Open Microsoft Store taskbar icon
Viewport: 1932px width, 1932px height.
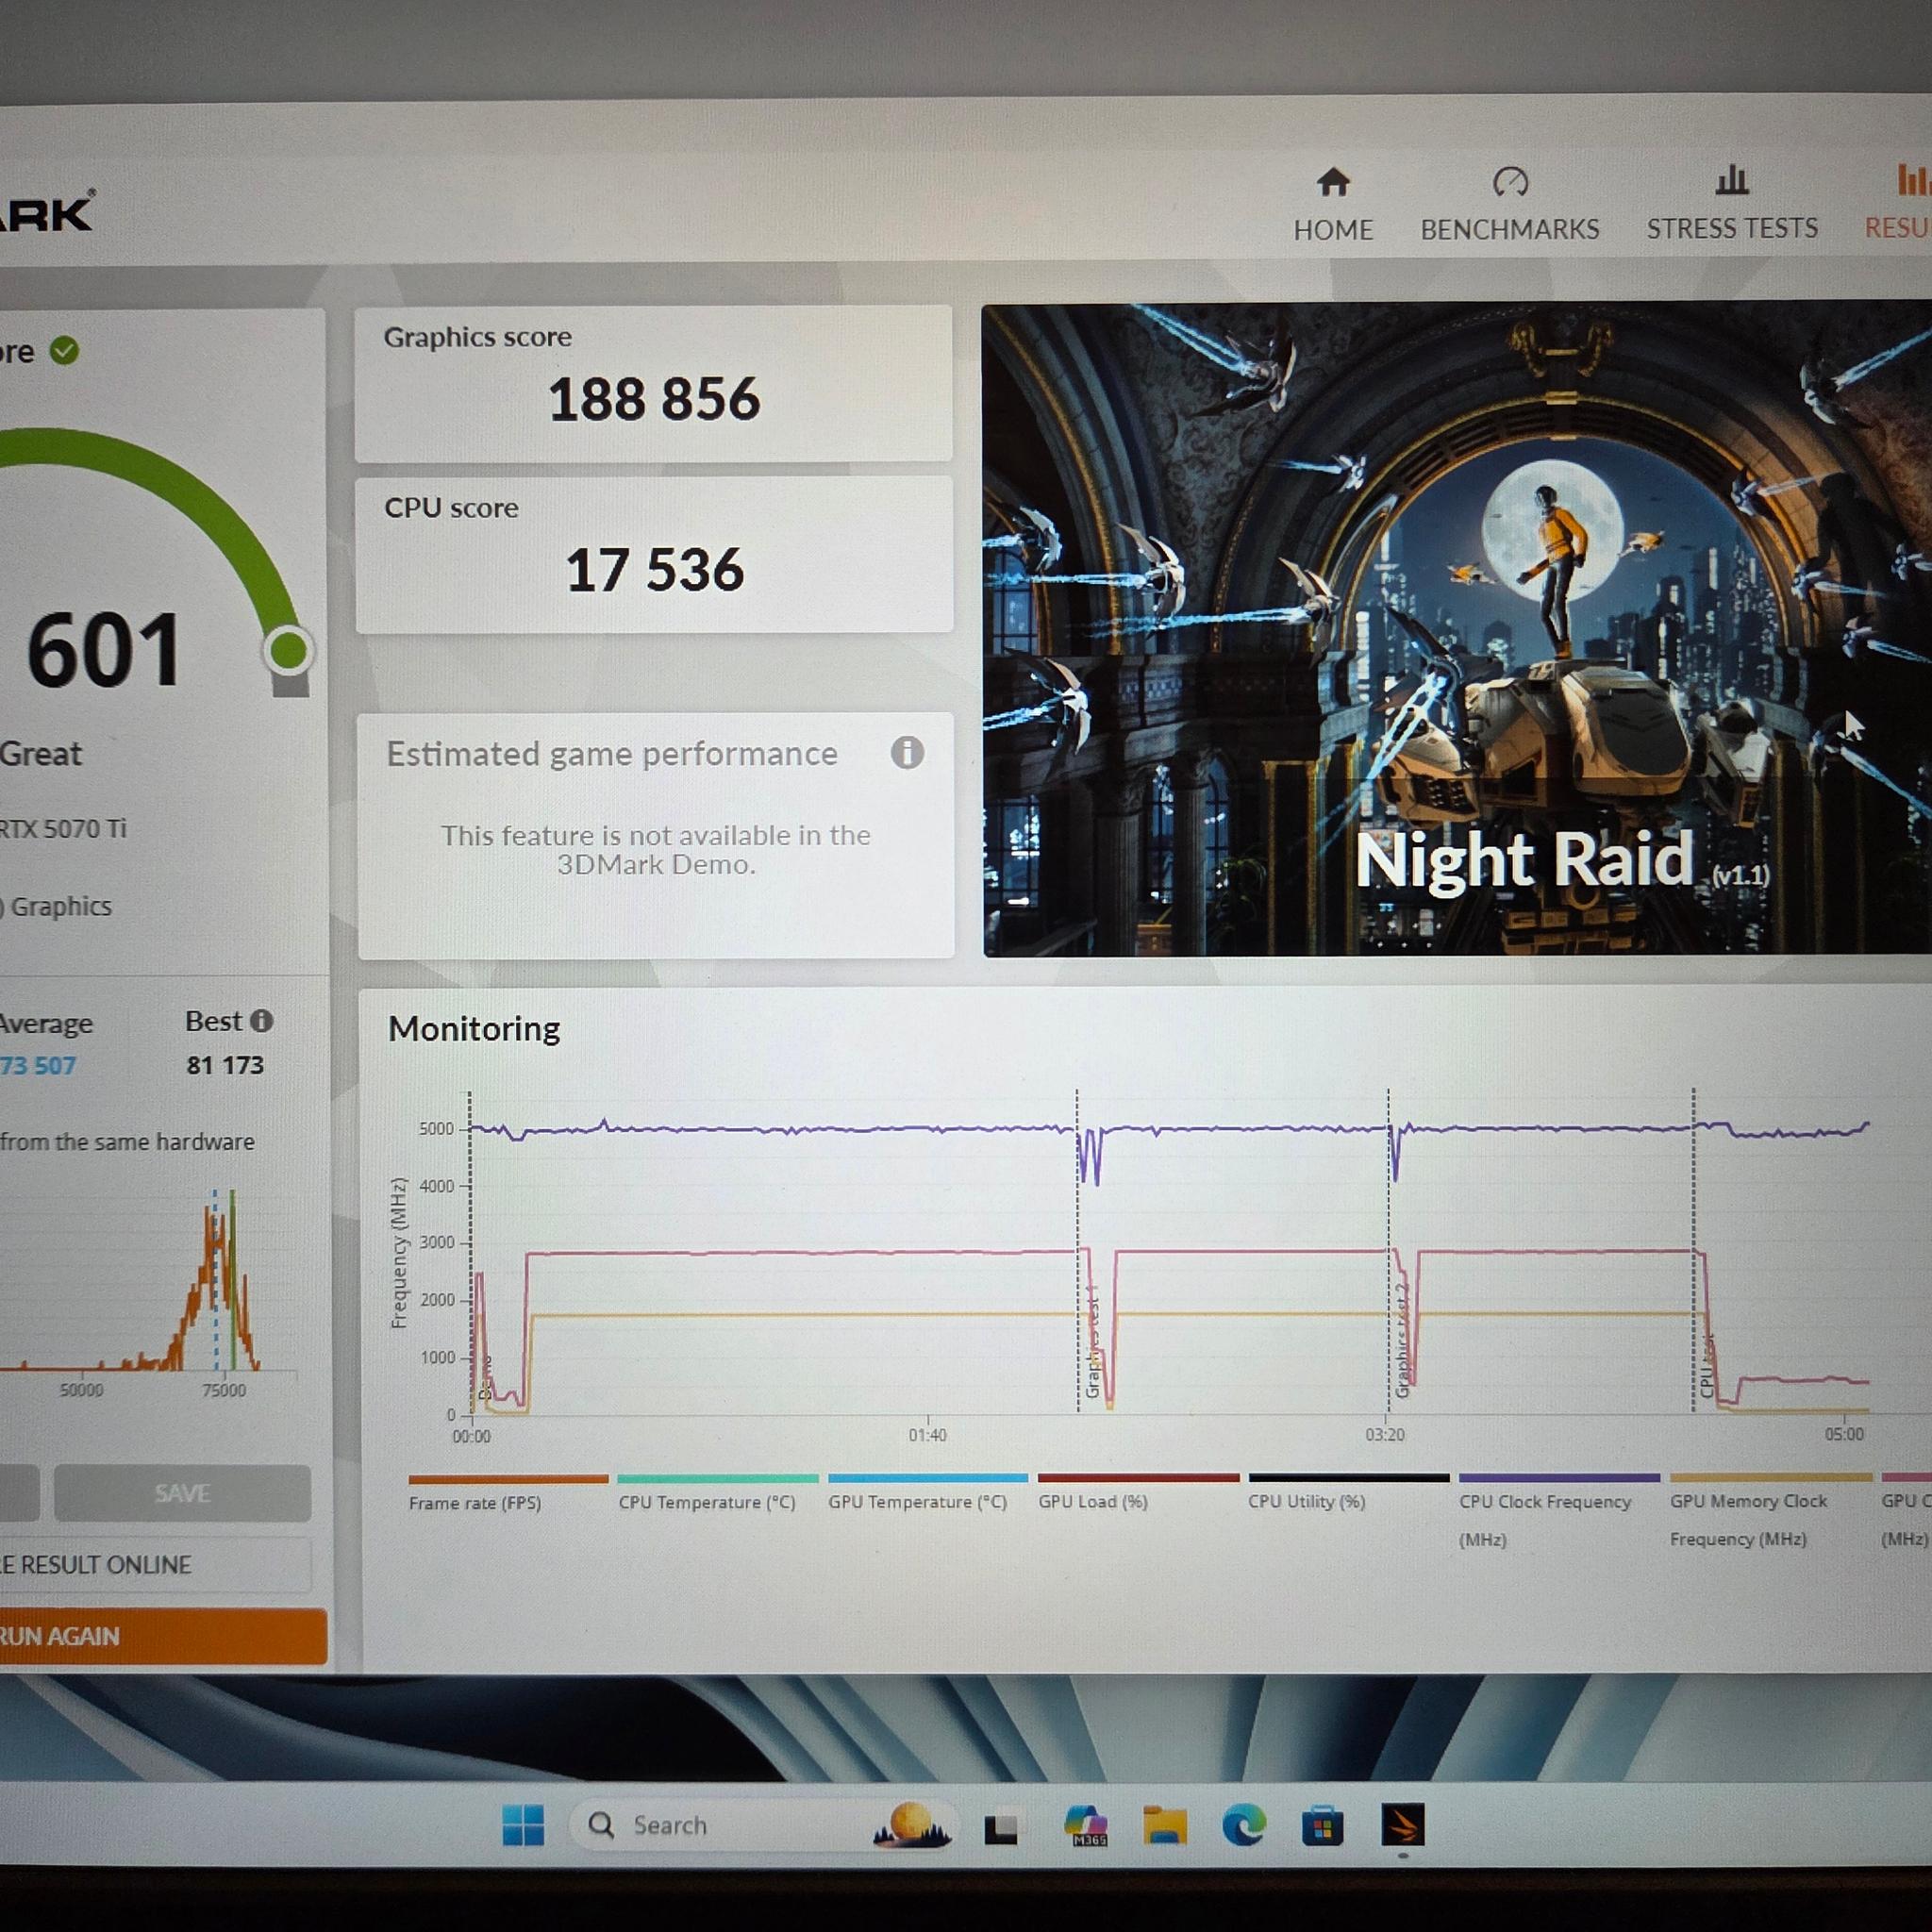pyautogui.click(x=1322, y=1826)
